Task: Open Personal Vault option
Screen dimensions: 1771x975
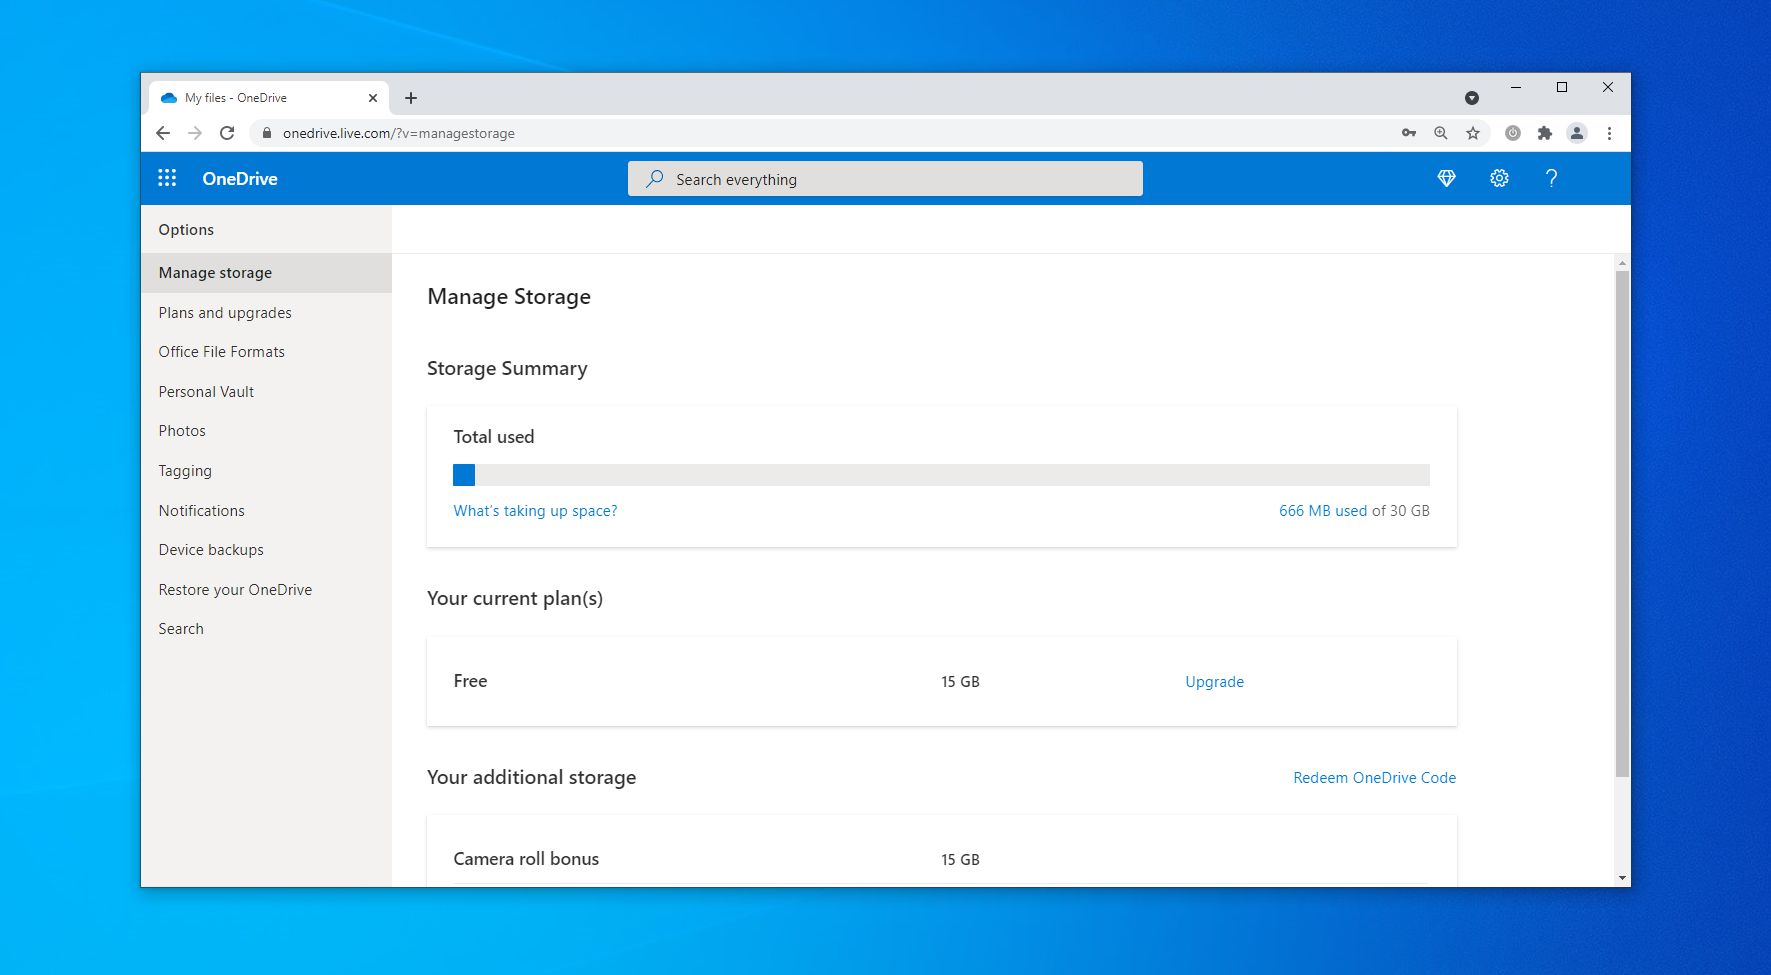Action: [206, 392]
